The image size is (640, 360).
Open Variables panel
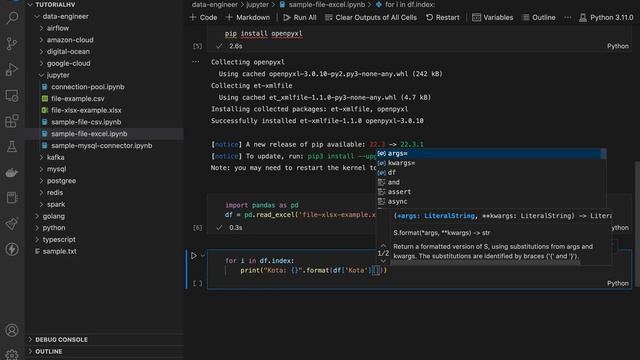coord(493,18)
